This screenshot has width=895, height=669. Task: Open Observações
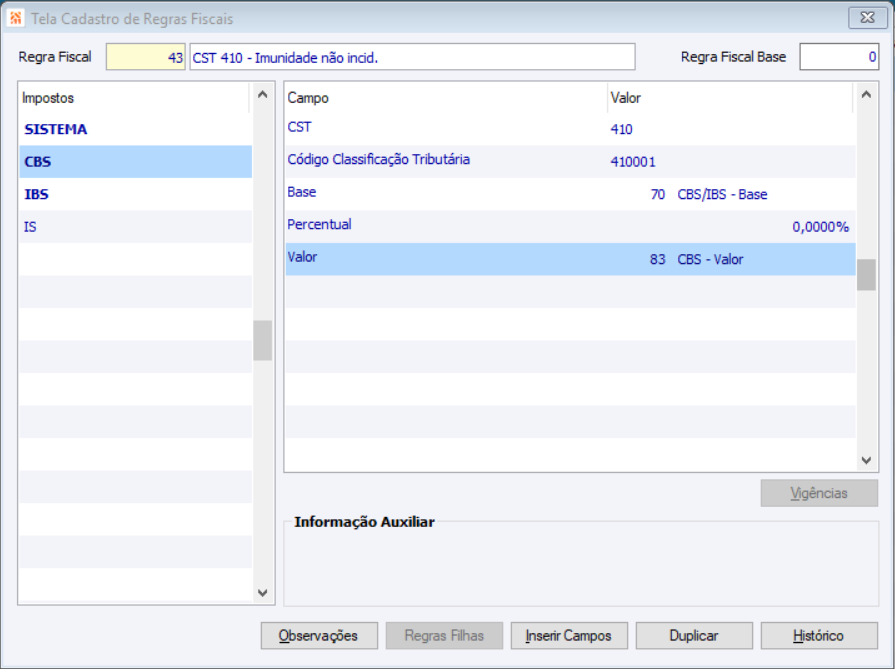[319, 636]
